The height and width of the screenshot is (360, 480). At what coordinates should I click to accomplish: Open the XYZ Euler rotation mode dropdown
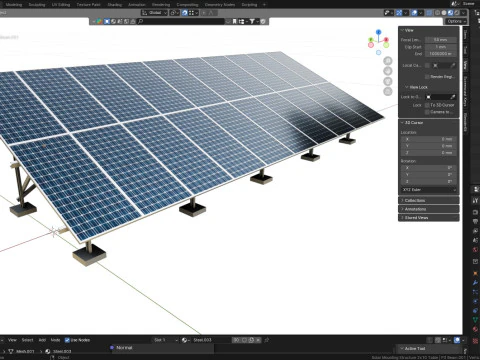428,190
